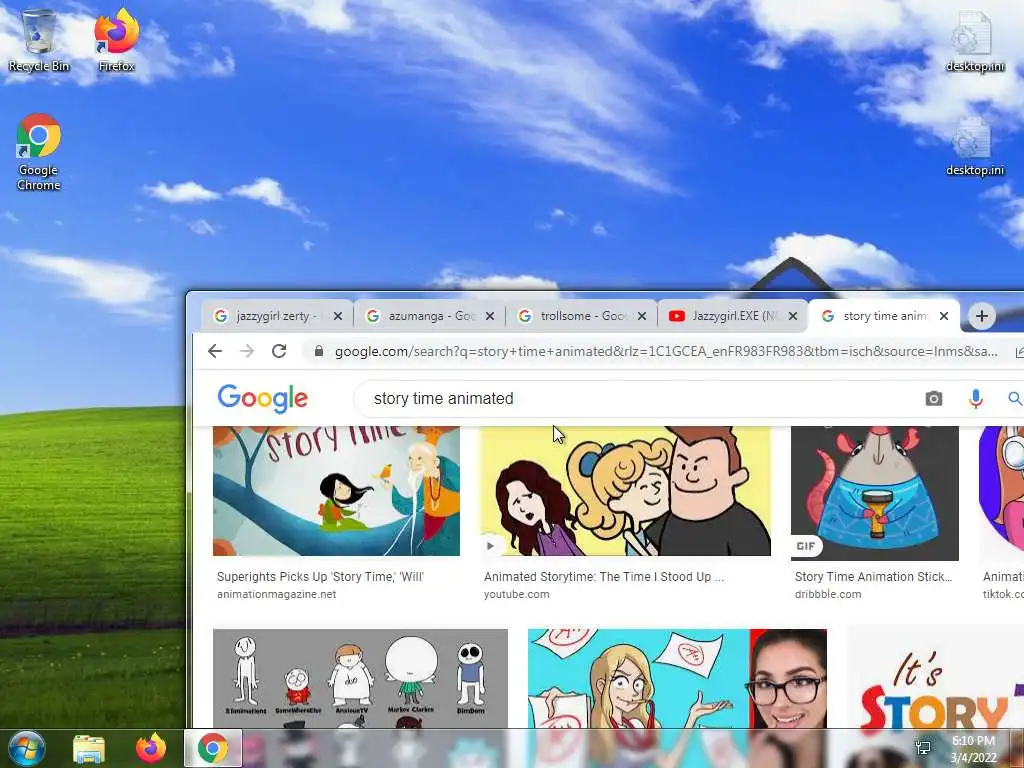The image size is (1024, 768).
Task: Open the Firefox desktop shortcut
Action: tap(116, 40)
